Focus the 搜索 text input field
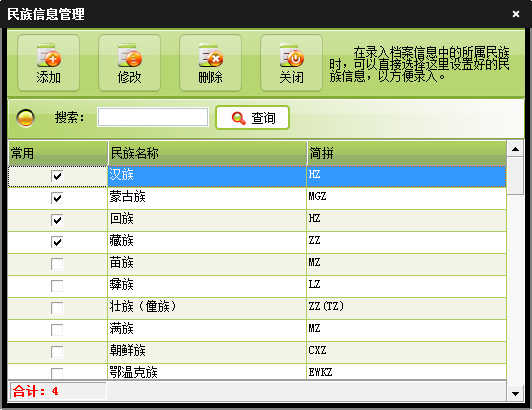This screenshot has height=410, width=532. 153,117
